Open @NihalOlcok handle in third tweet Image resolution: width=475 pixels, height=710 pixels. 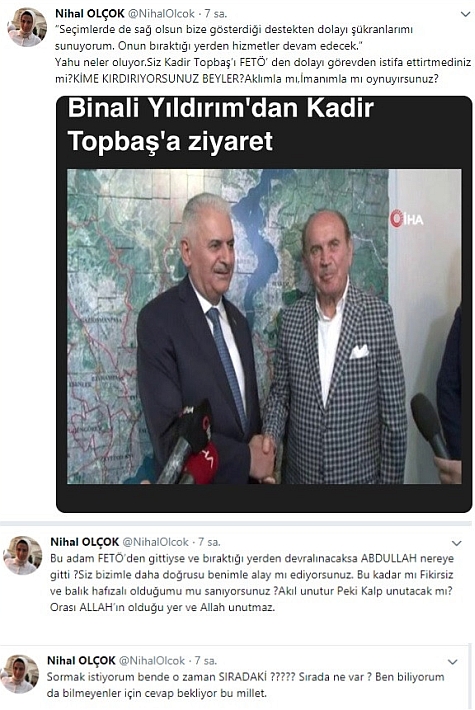click(152, 661)
